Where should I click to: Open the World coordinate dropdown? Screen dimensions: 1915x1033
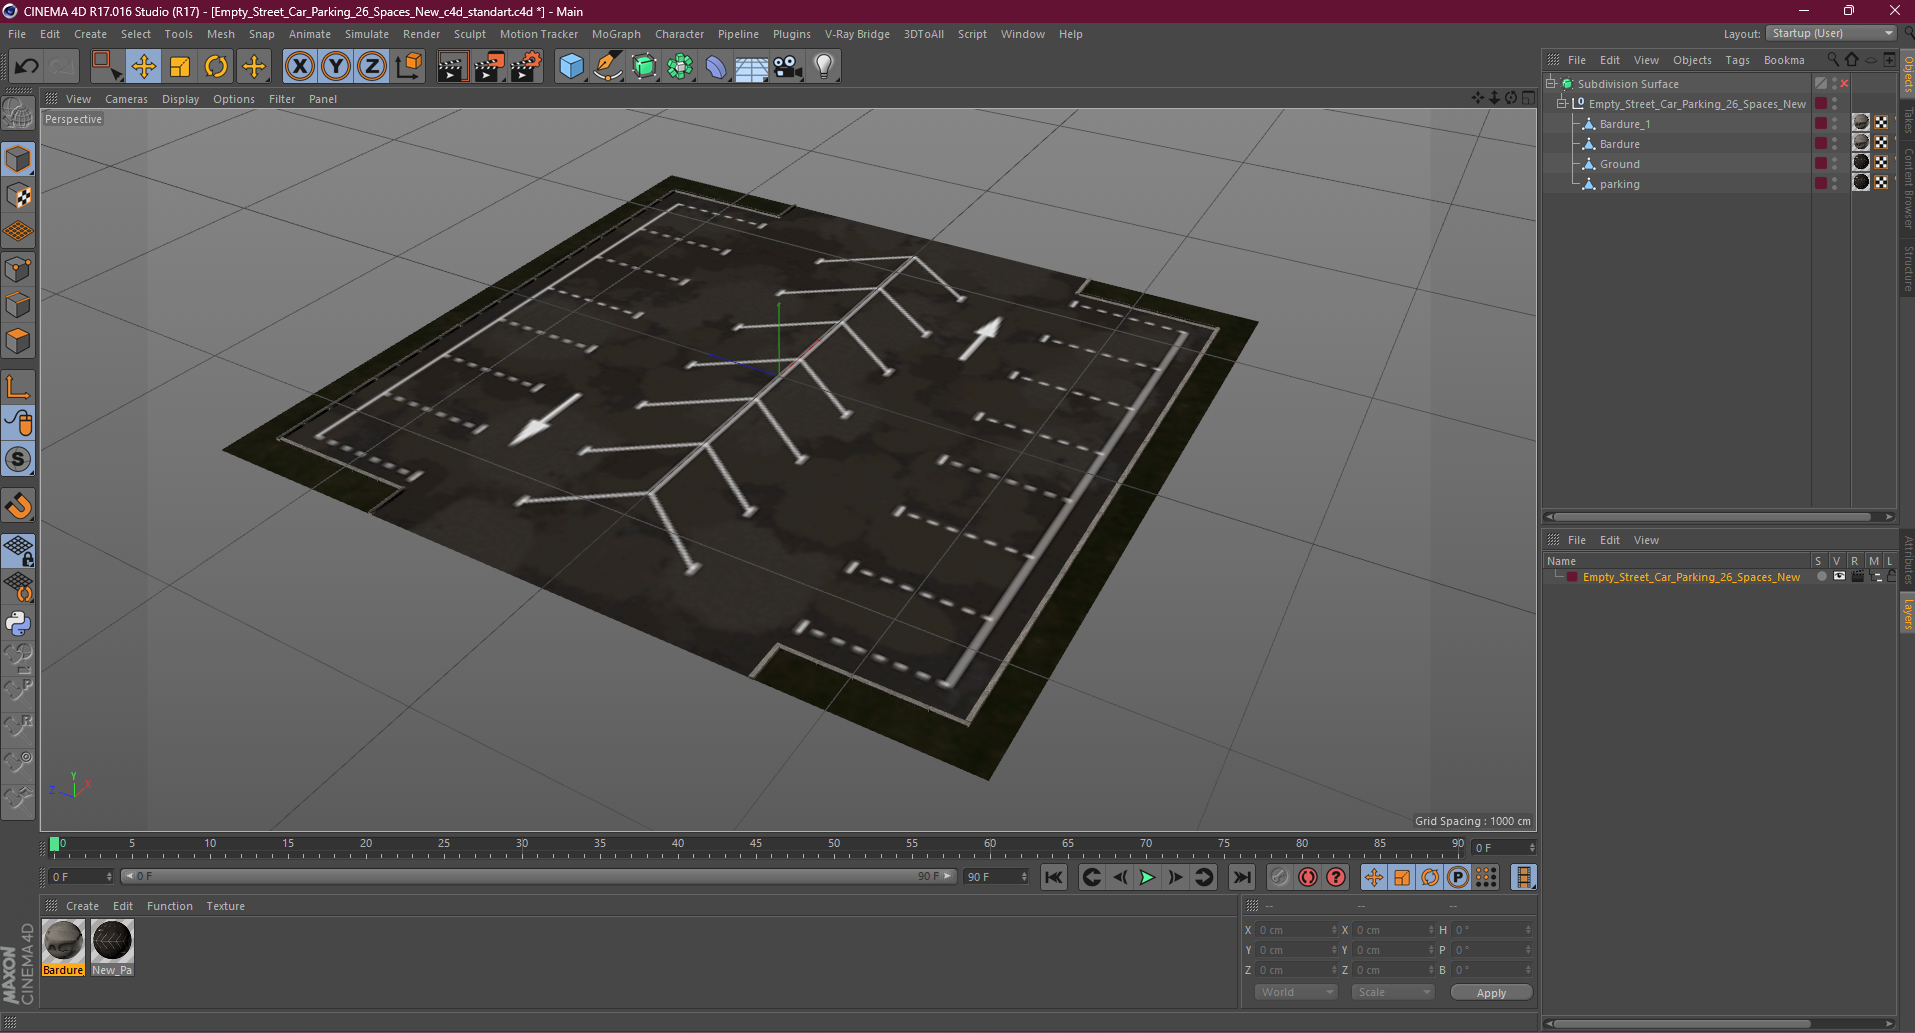pyautogui.click(x=1296, y=992)
